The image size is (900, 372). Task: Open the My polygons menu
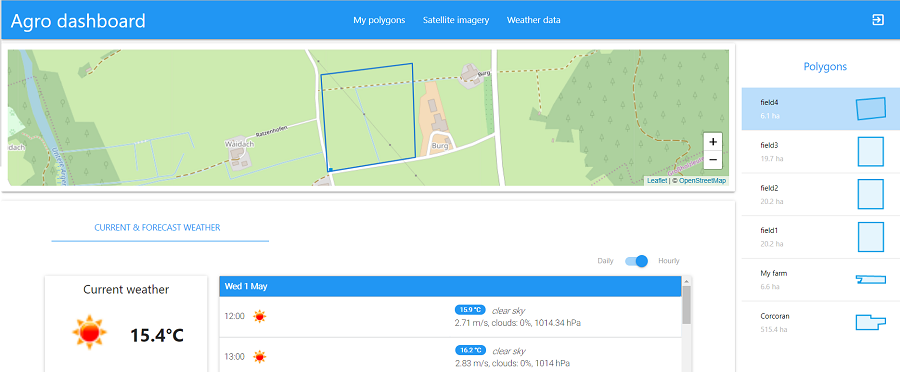379,20
